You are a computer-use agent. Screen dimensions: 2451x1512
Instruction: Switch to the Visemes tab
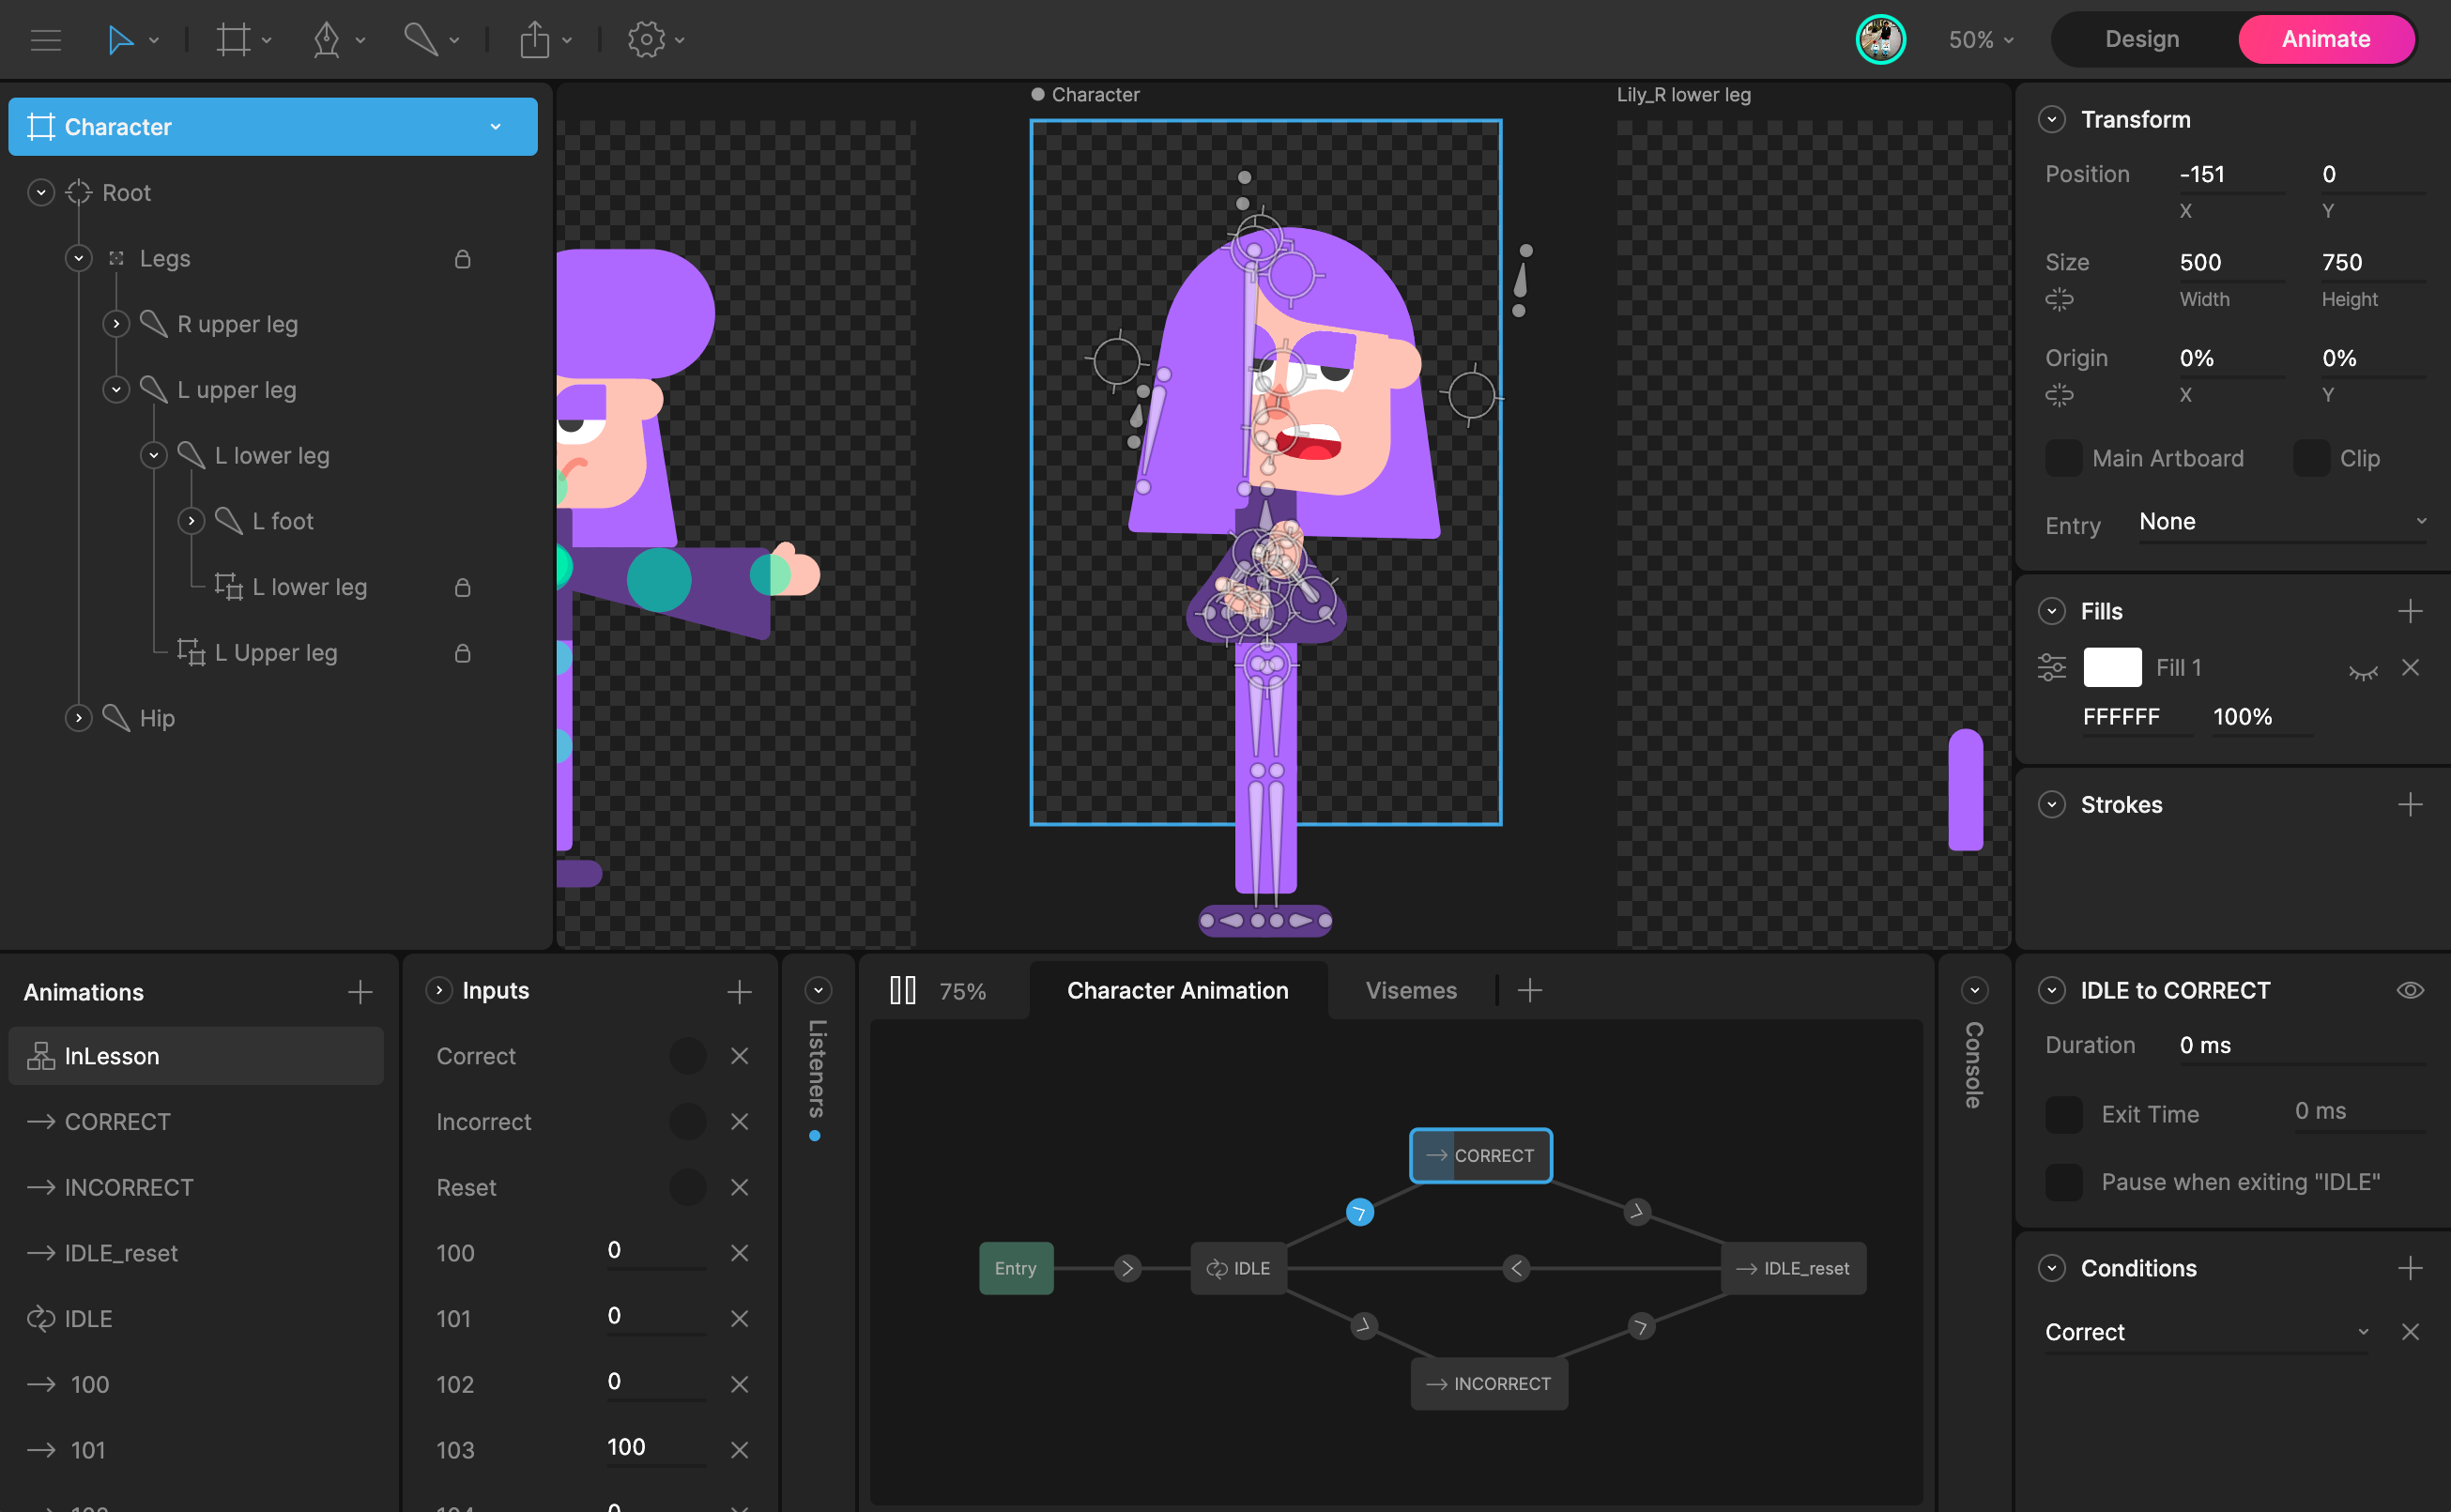point(1410,990)
